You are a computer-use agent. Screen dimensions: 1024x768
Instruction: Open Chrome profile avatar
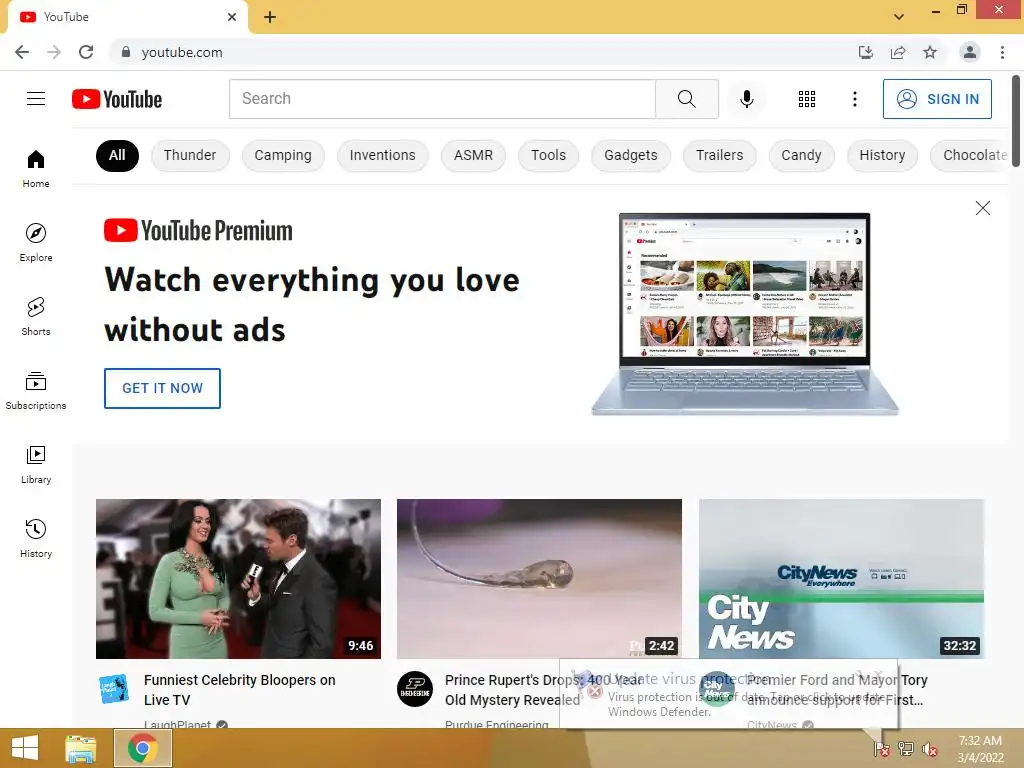(x=970, y=52)
